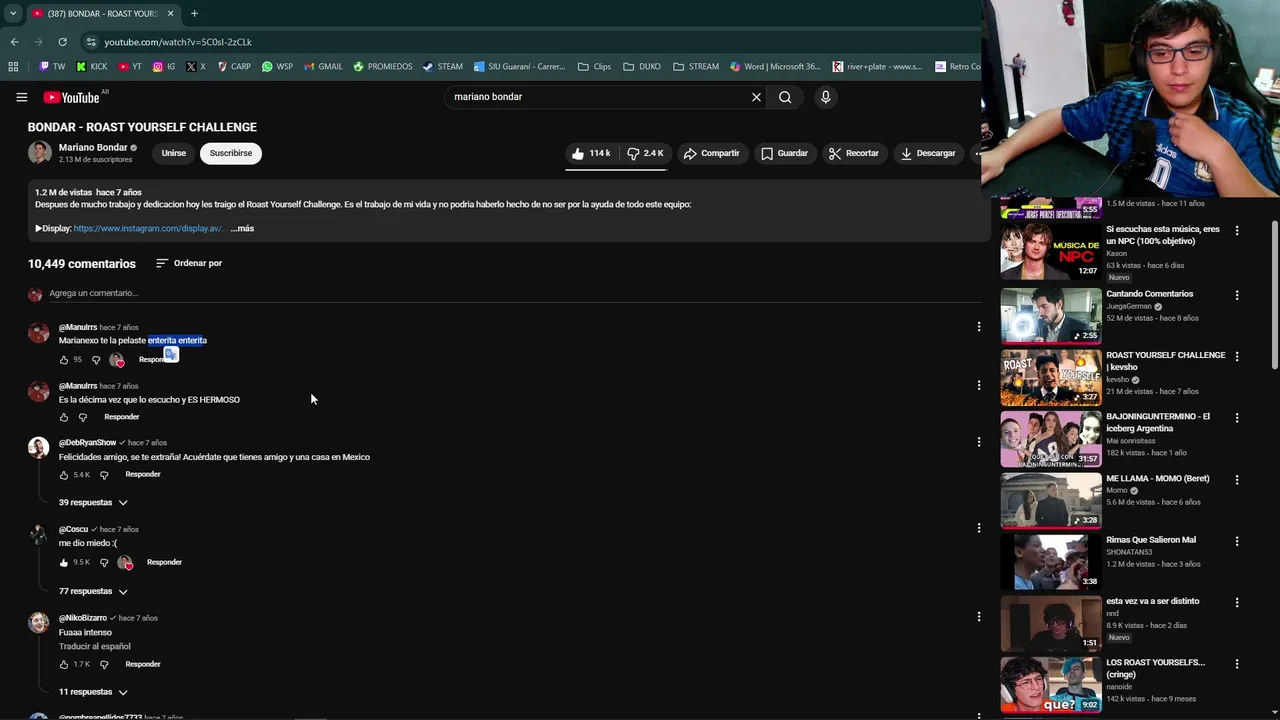Expand the 39 respuestas replies
This screenshot has height=720, width=1280.
click(93, 502)
